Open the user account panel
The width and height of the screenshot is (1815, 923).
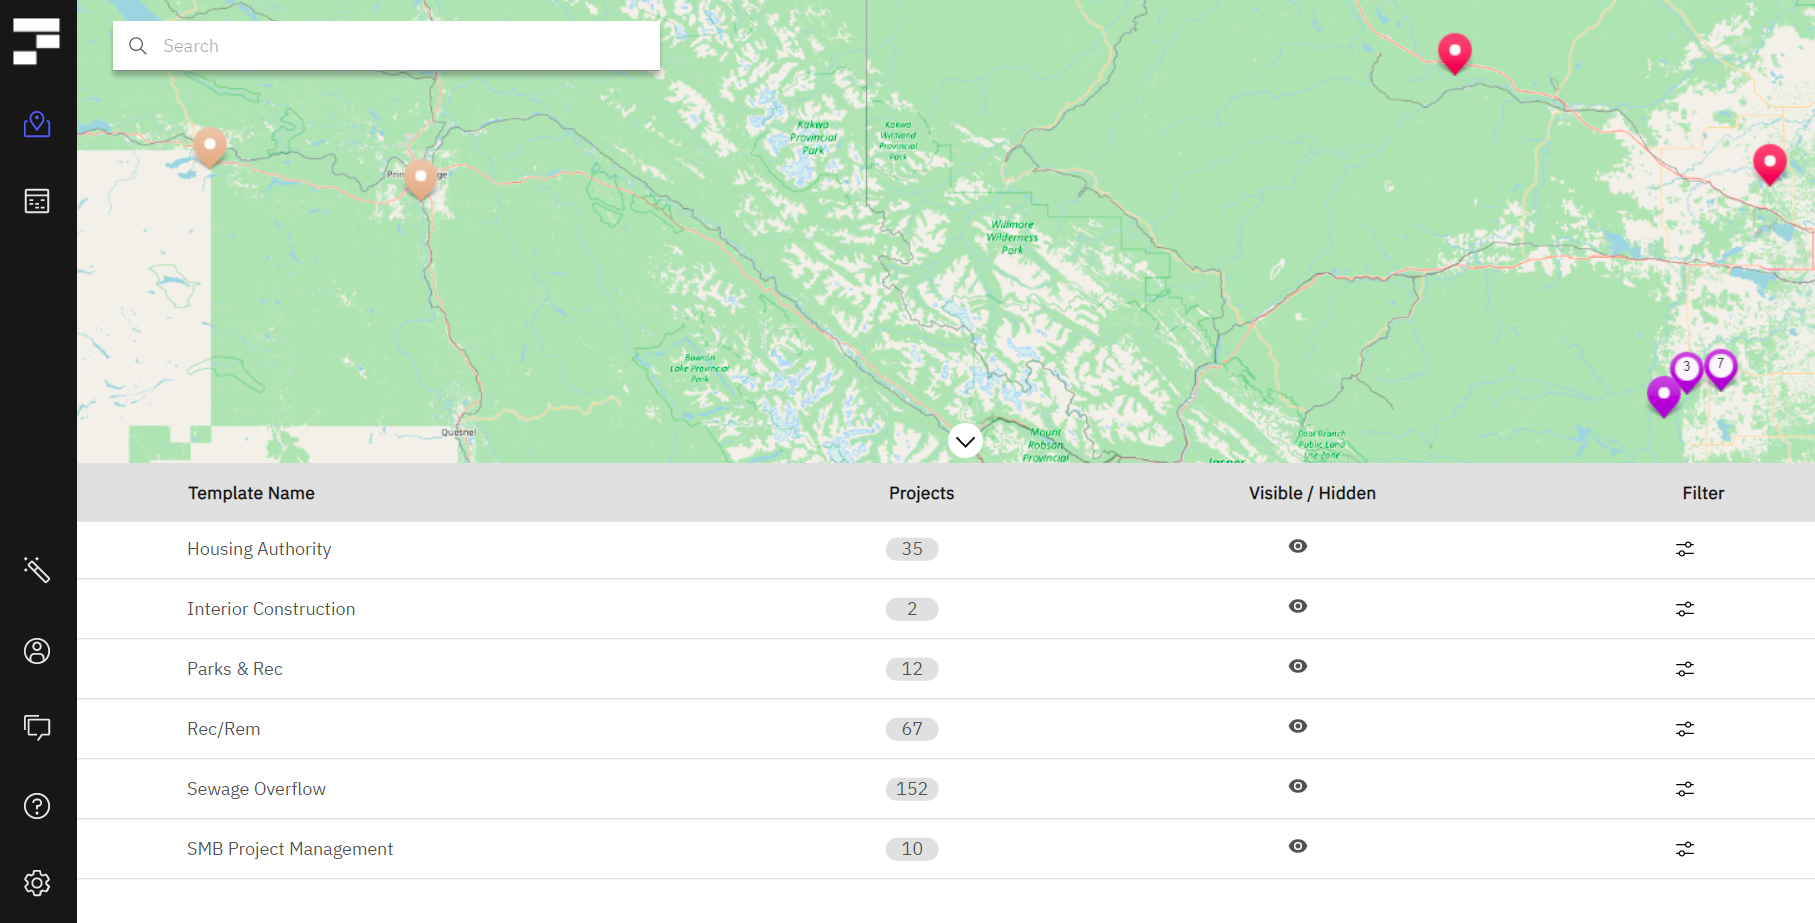[x=37, y=651]
